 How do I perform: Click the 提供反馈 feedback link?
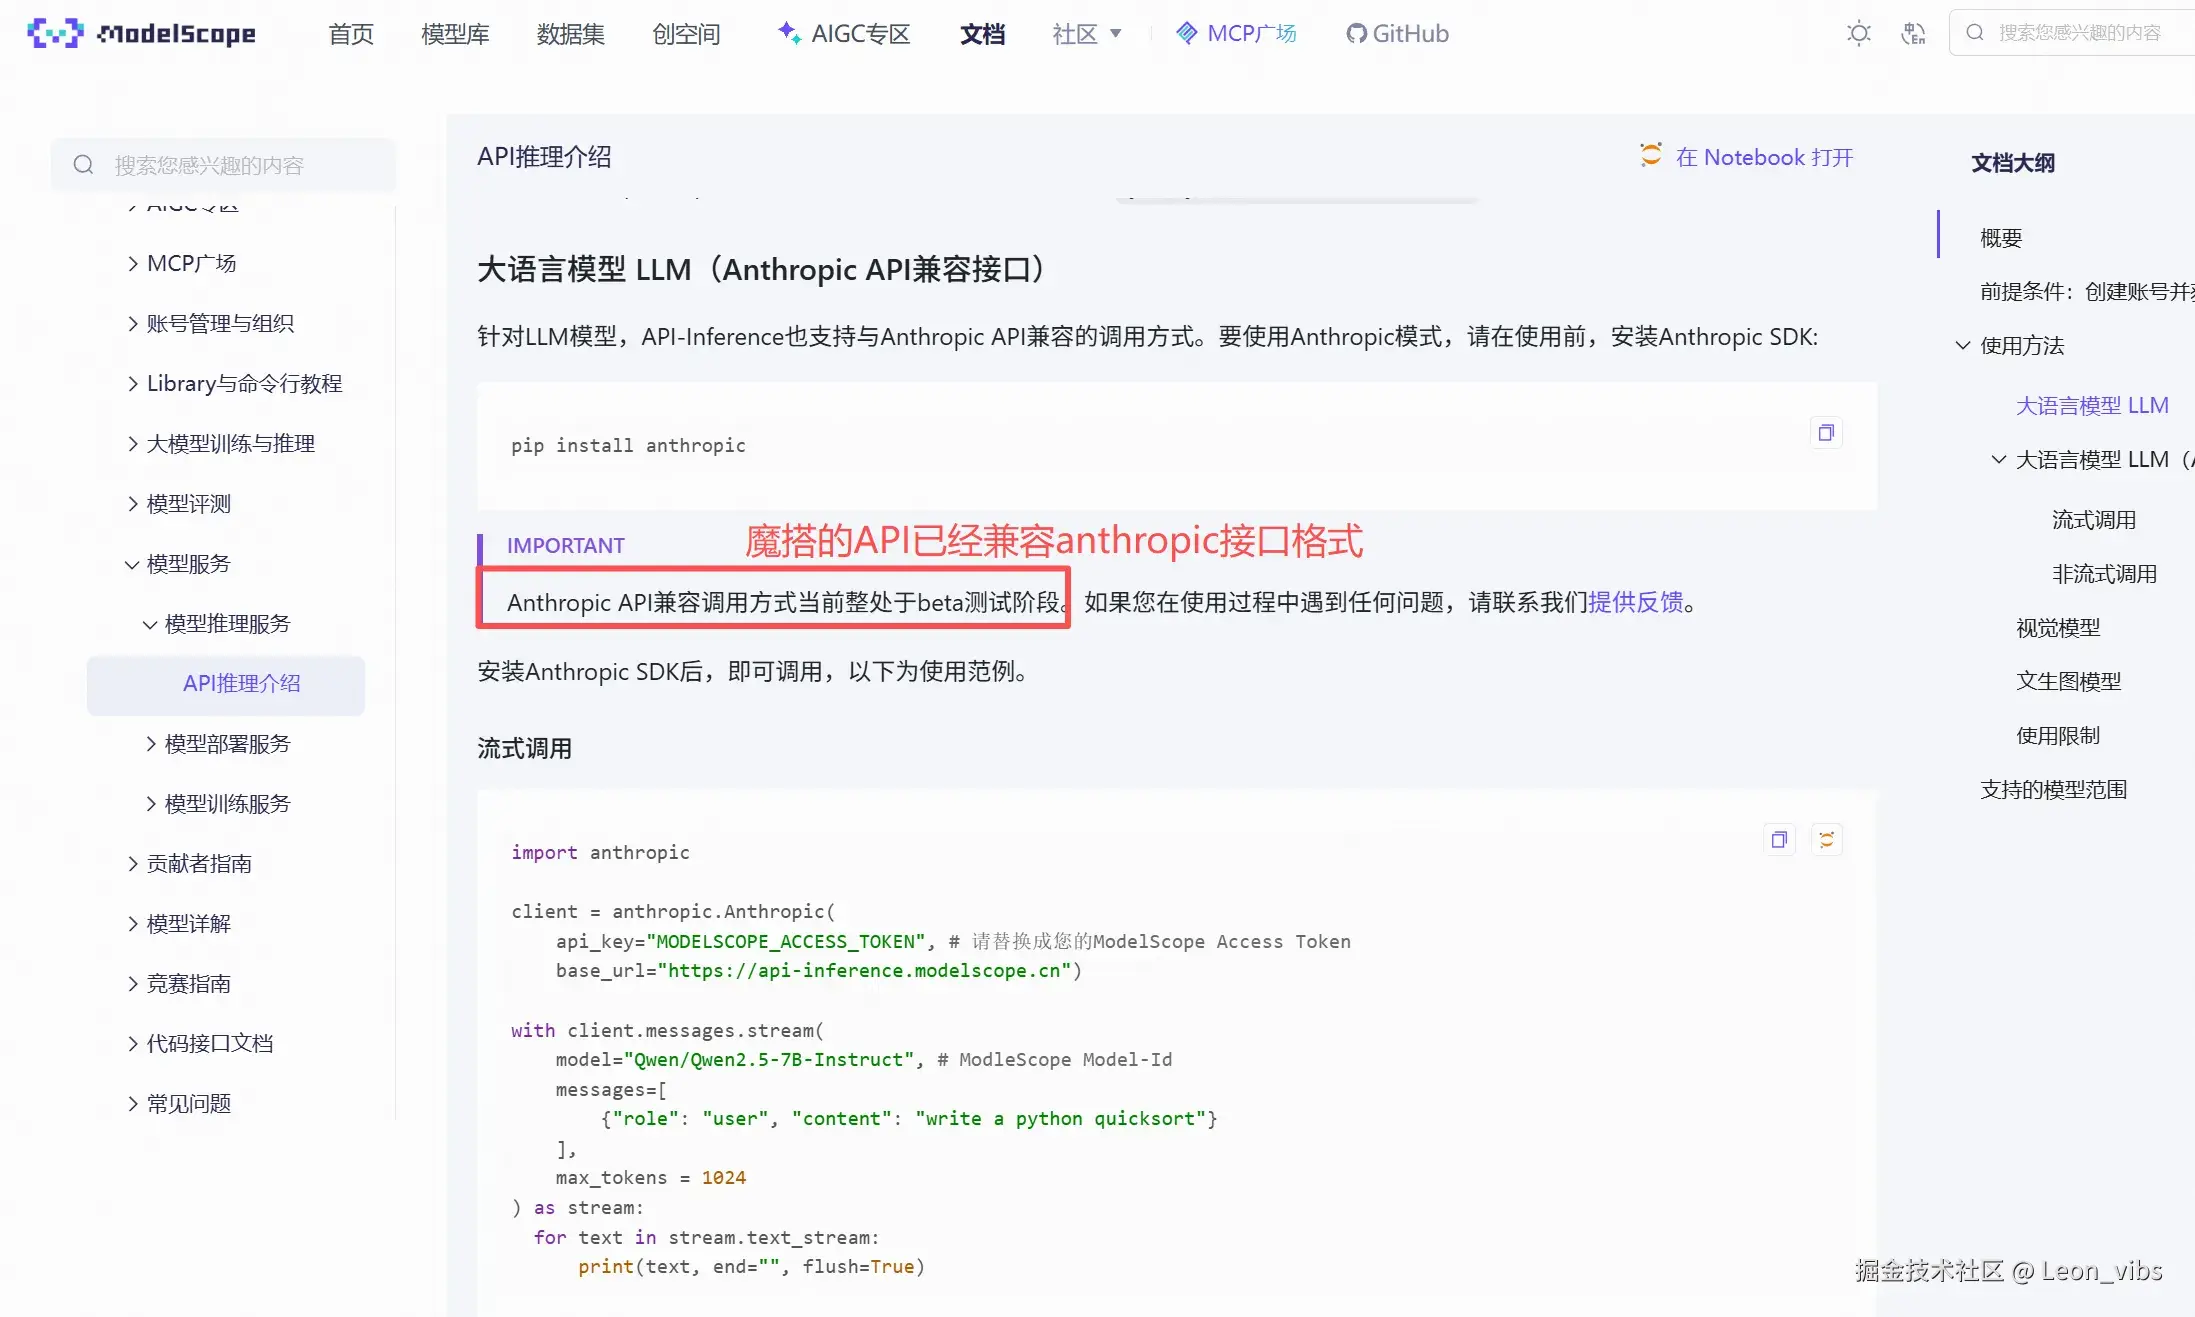1636,602
